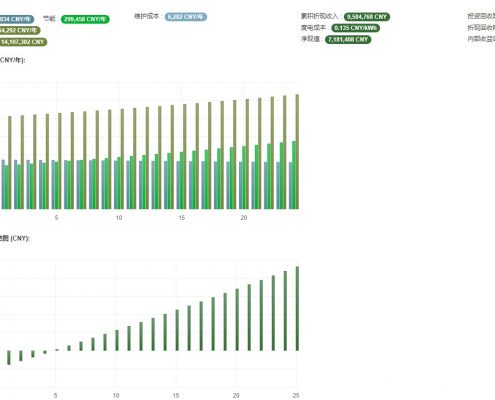Click the year 20 bar in the lower chart

tap(237, 320)
